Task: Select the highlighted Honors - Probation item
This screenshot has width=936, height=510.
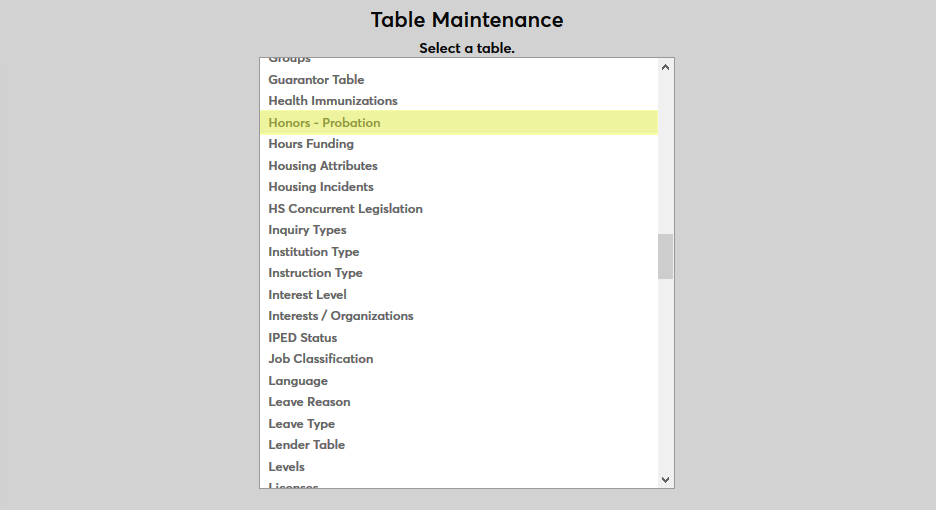Action: [x=324, y=123]
